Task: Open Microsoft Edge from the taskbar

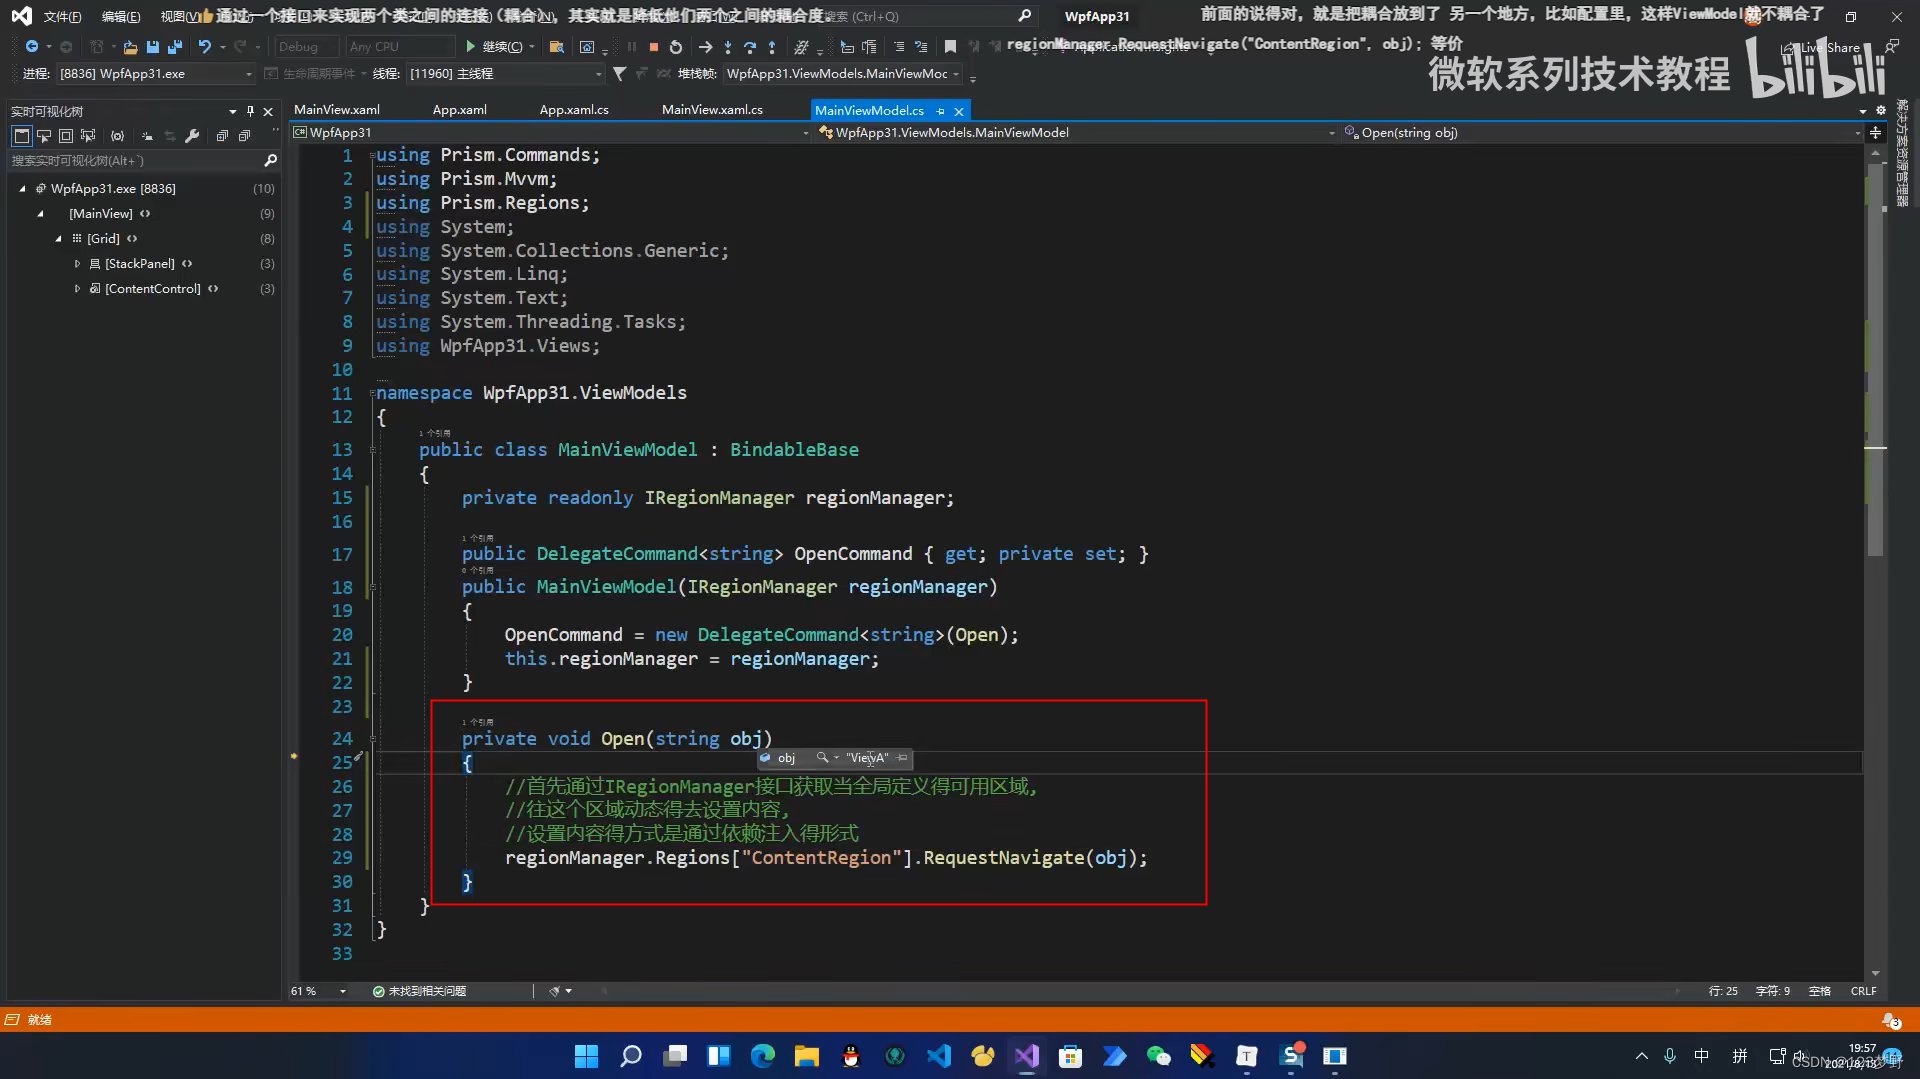Action: [763, 1056]
